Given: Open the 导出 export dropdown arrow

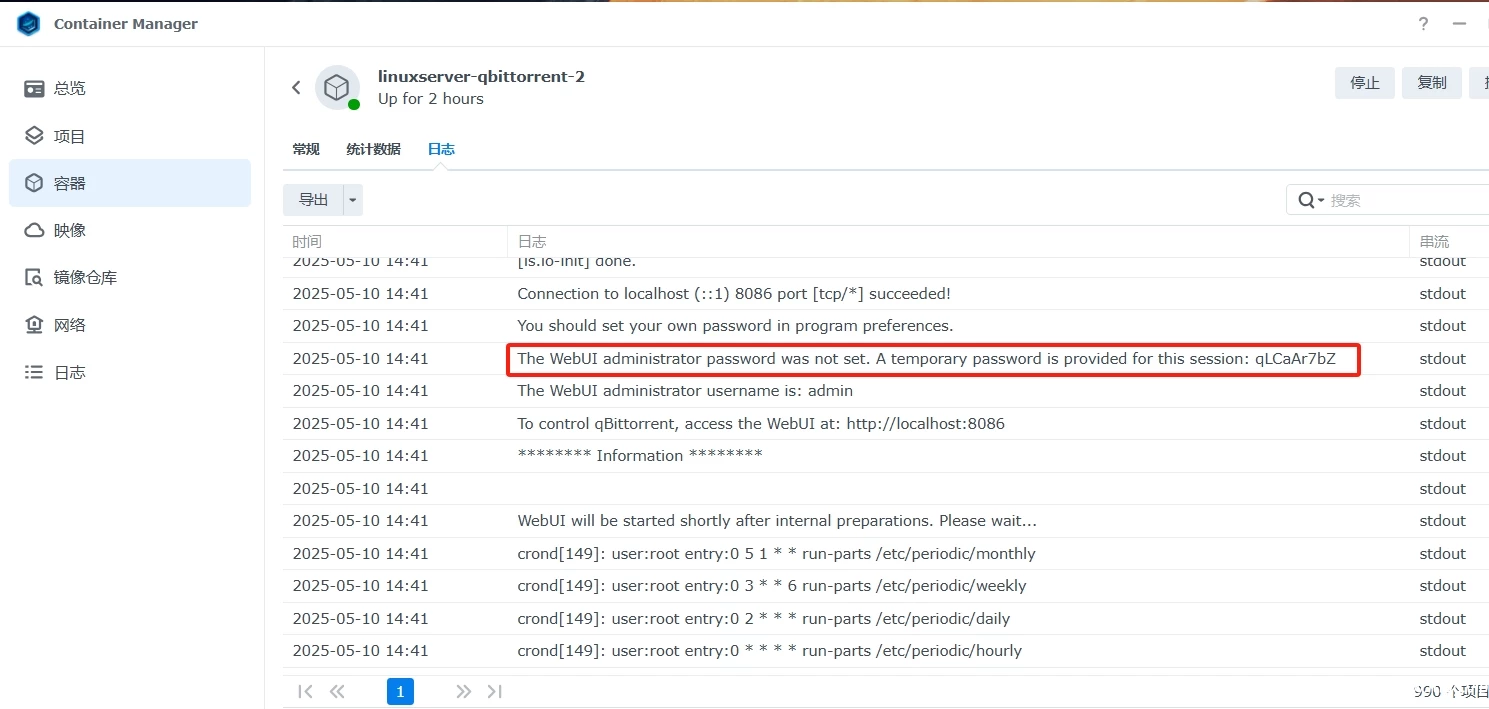Looking at the screenshot, I should click(352, 200).
